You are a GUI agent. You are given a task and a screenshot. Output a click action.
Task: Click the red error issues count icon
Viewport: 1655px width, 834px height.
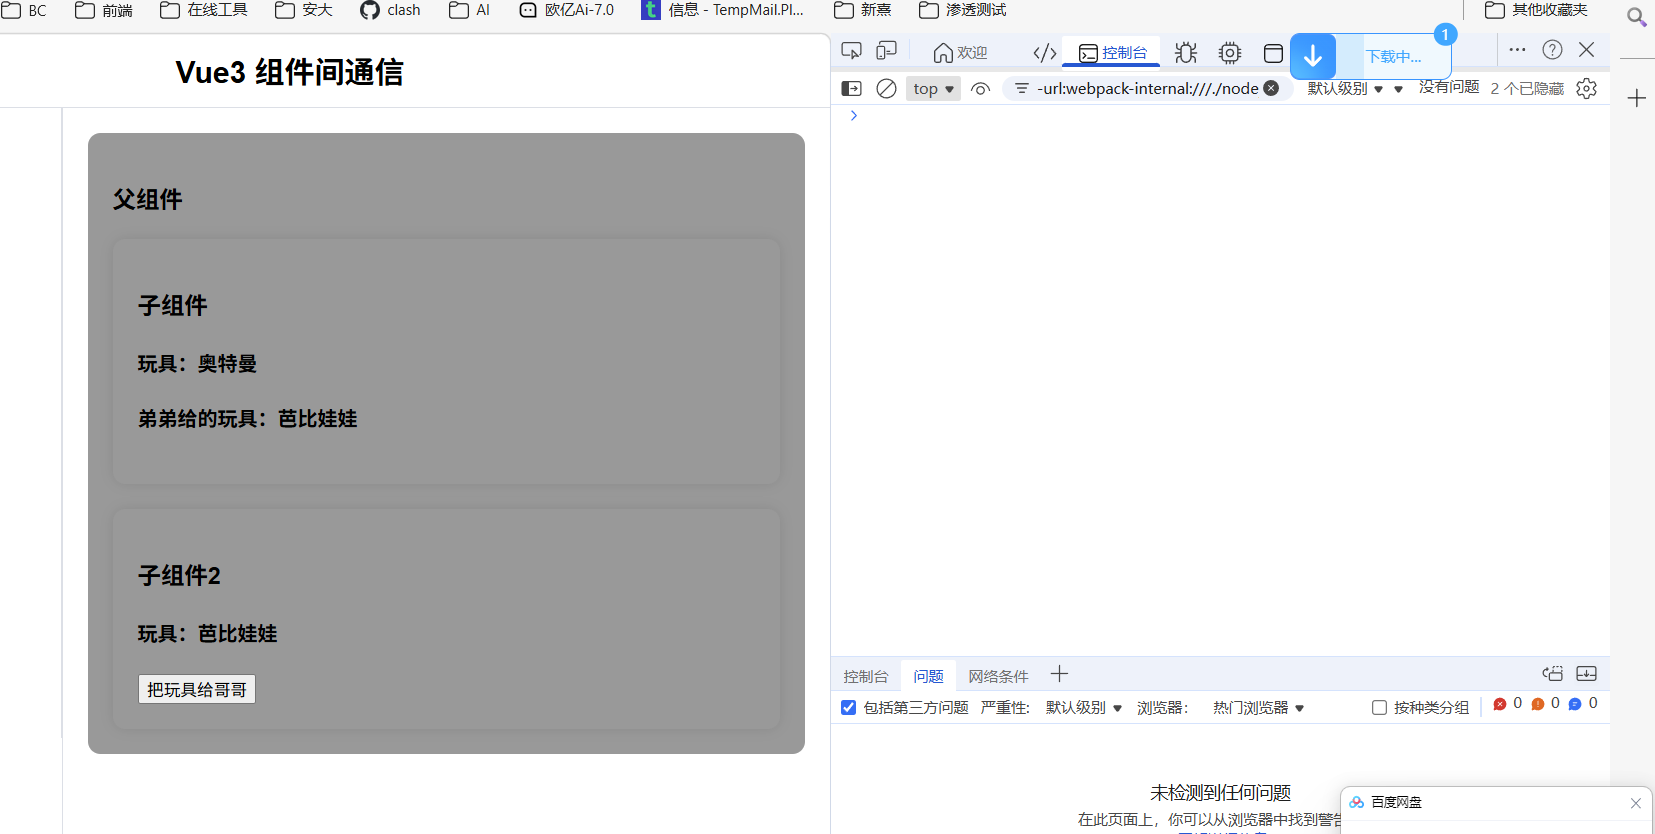(1499, 704)
